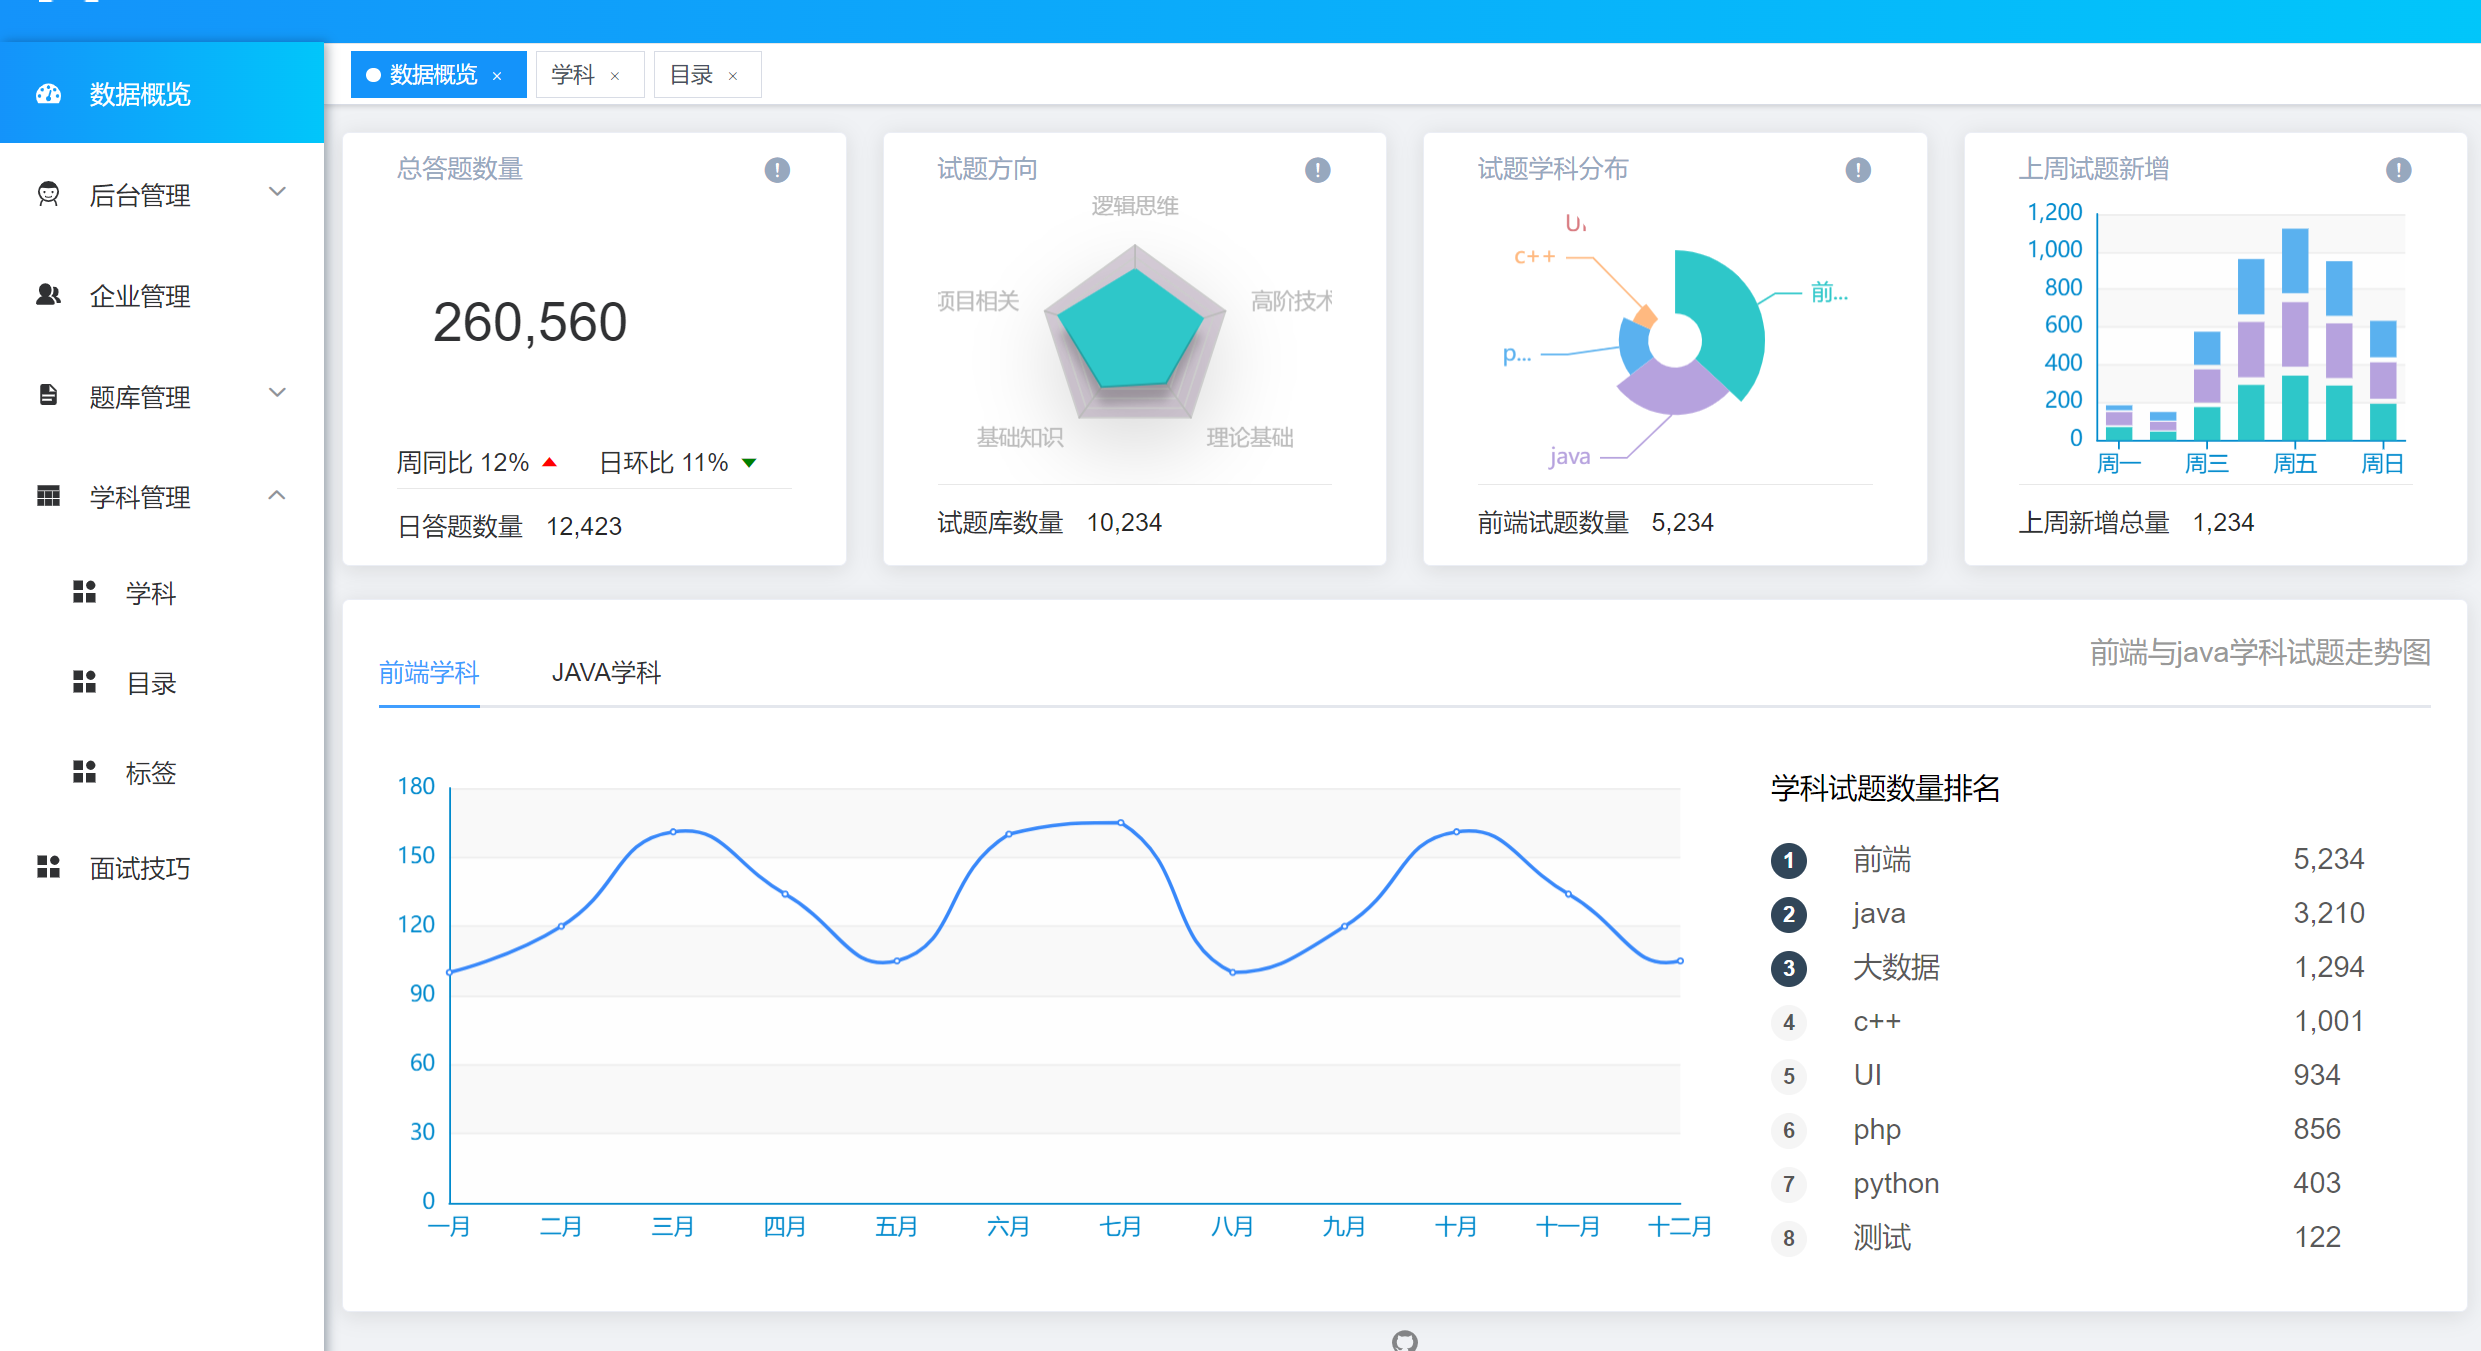
Task: Click the 后台管理 avatar icon
Action: 48,194
